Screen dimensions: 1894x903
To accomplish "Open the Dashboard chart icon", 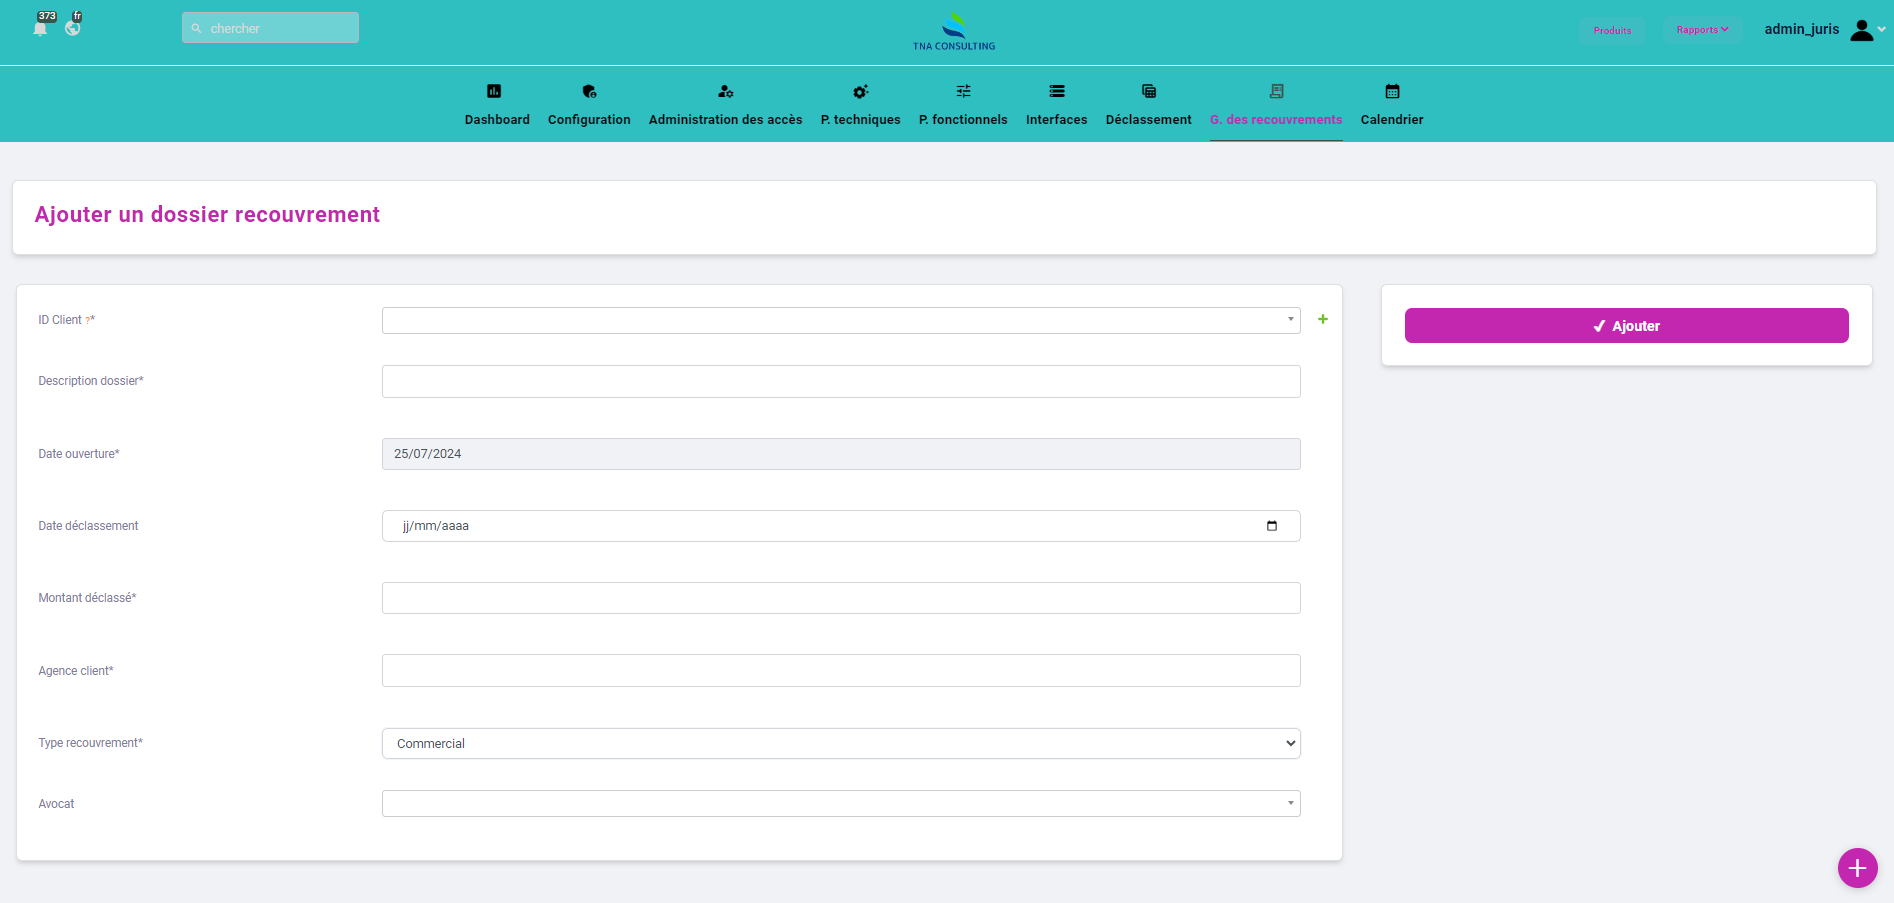I will (x=494, y=91).
